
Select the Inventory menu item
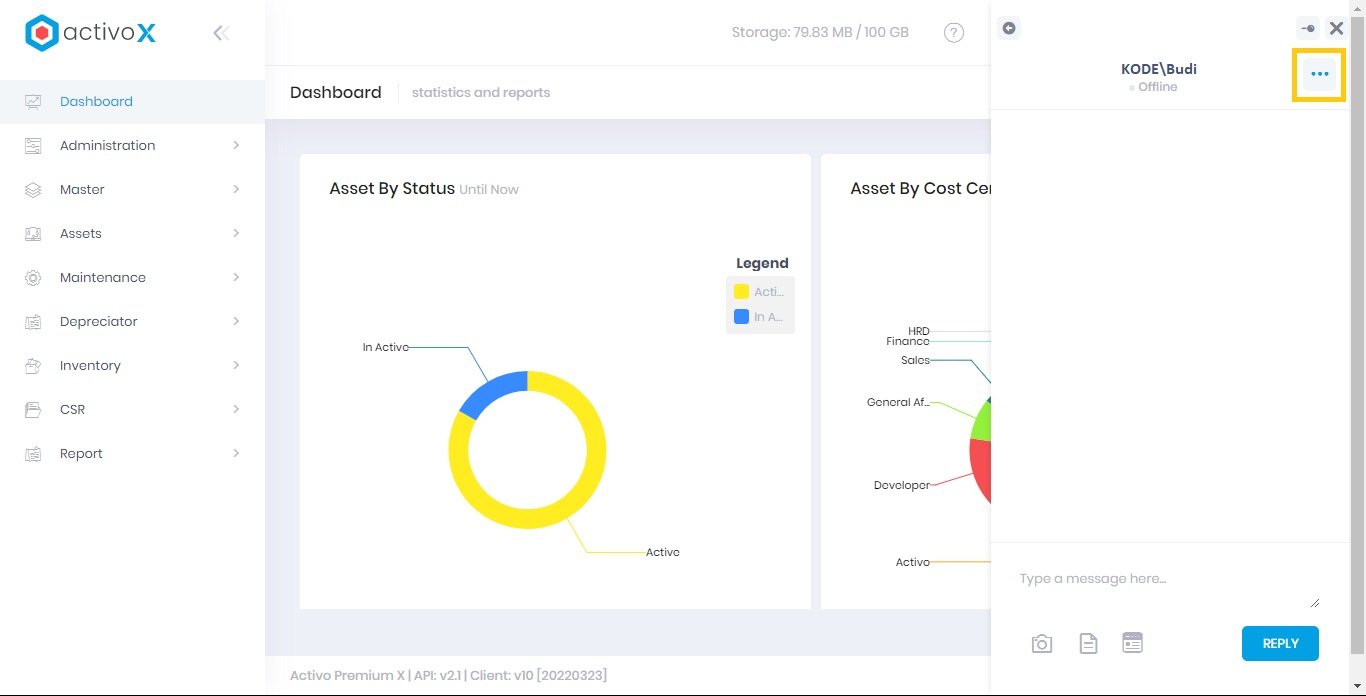pyautogui.click(x=88, y=365)
